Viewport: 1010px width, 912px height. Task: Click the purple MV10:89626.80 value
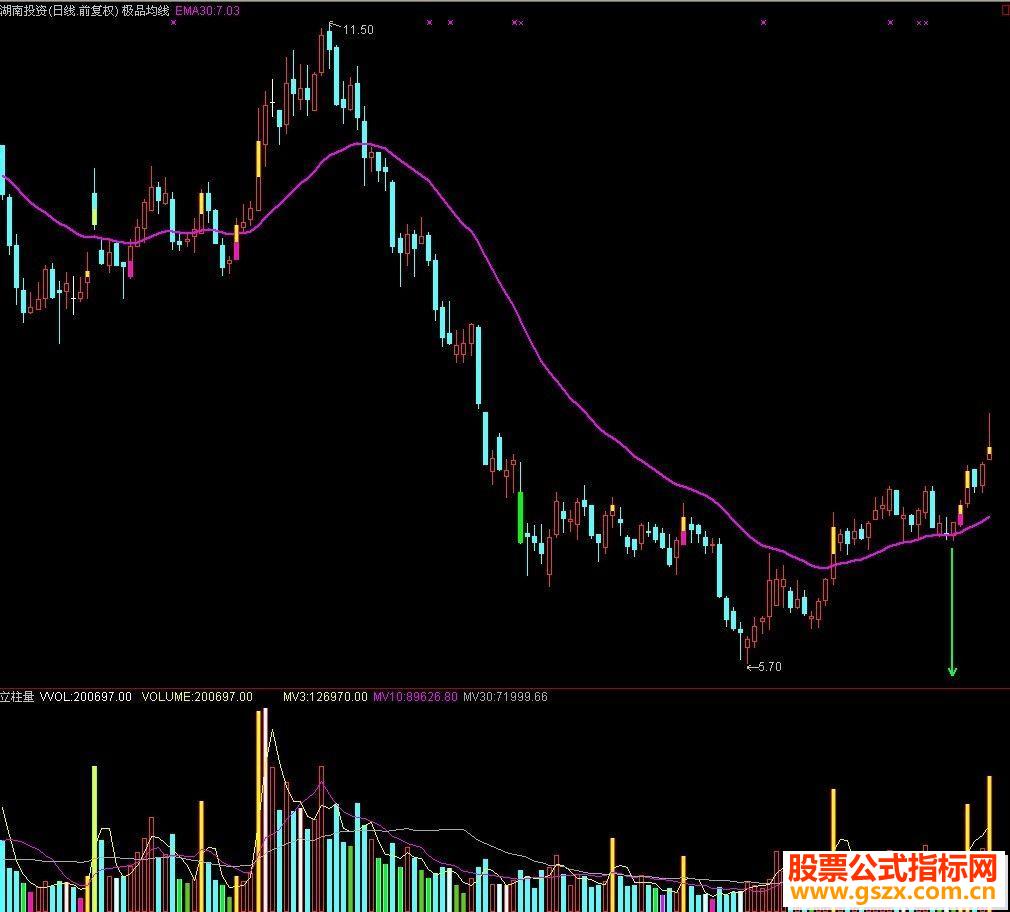click(x=415, y=696)
